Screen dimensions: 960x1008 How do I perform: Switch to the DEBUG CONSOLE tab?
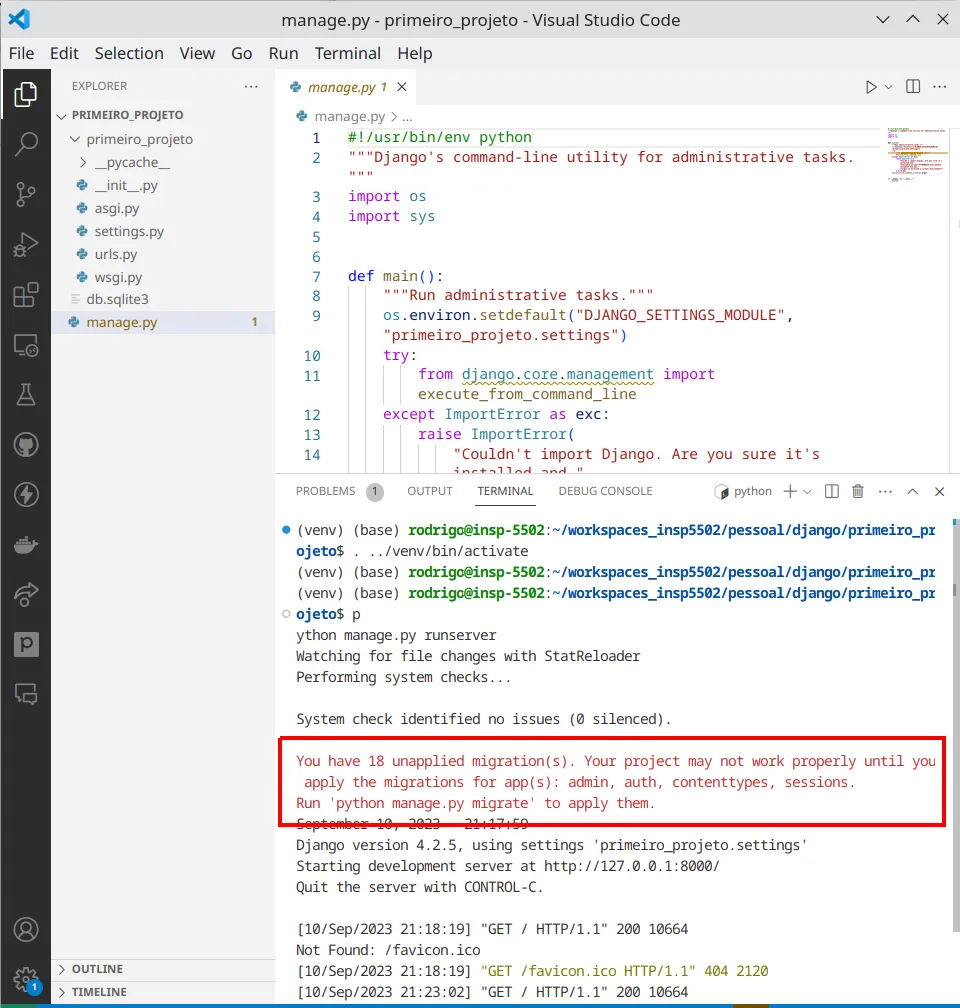(605, 491)
